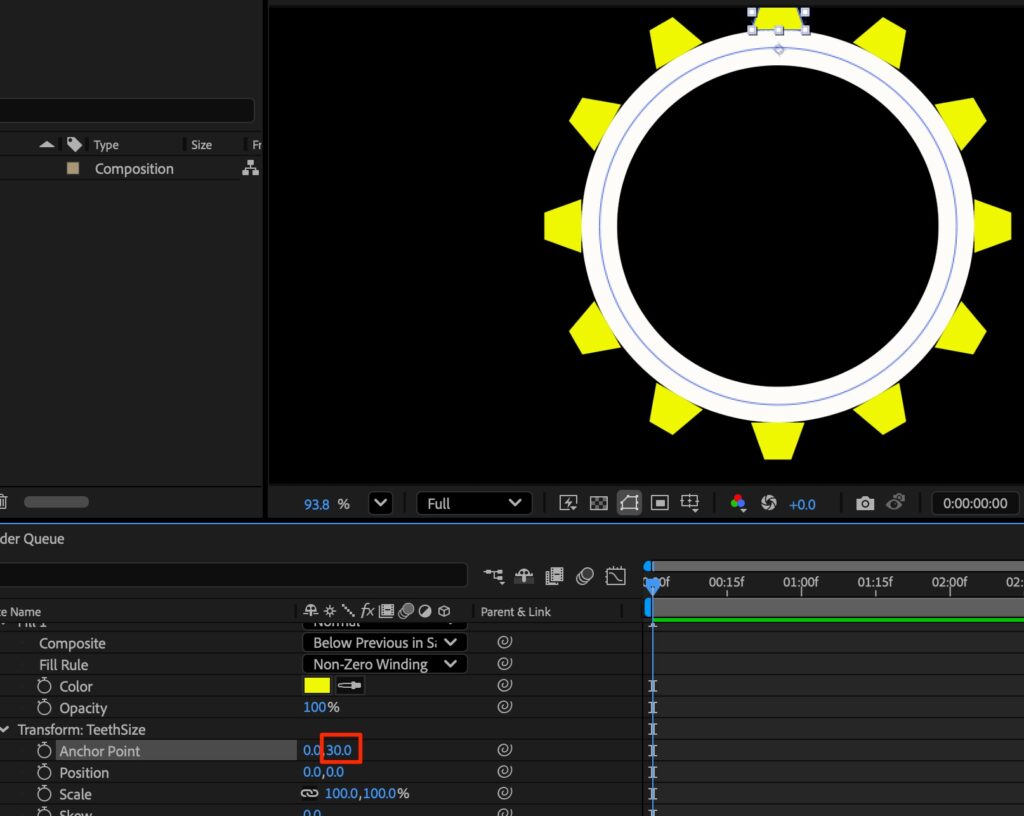
Task: Open the Show Channel color management icon
Action: [738, 503]
